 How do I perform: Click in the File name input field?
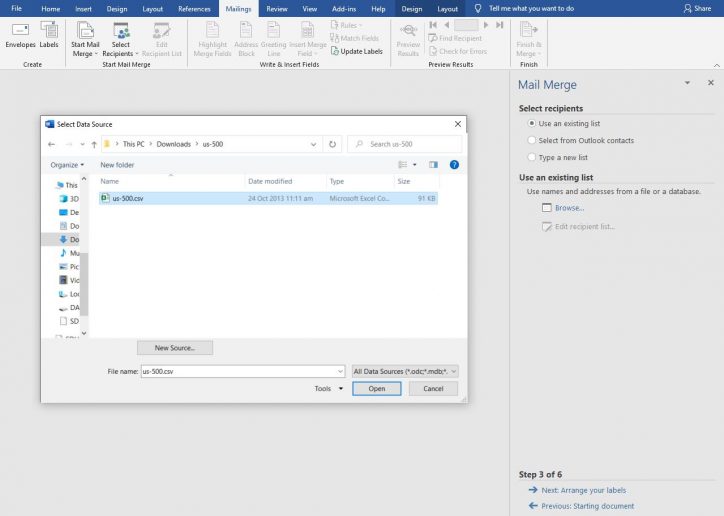[x=238, y=371]
